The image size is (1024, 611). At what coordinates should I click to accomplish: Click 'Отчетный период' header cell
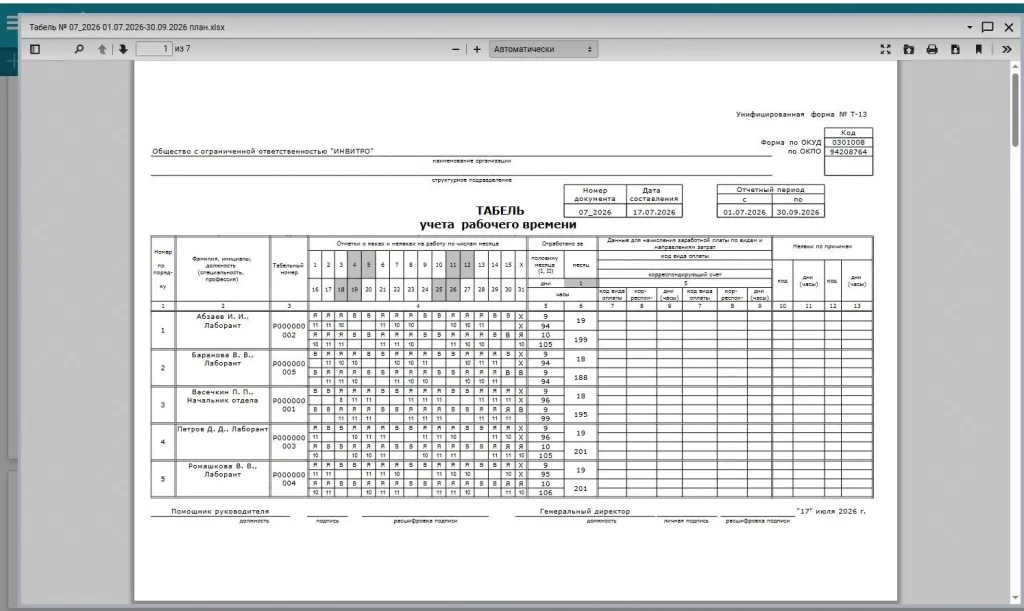(771, 189)
